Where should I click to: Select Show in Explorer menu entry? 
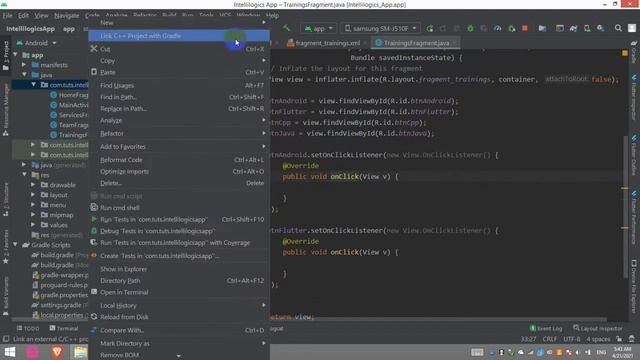click(x=179, y=269)
